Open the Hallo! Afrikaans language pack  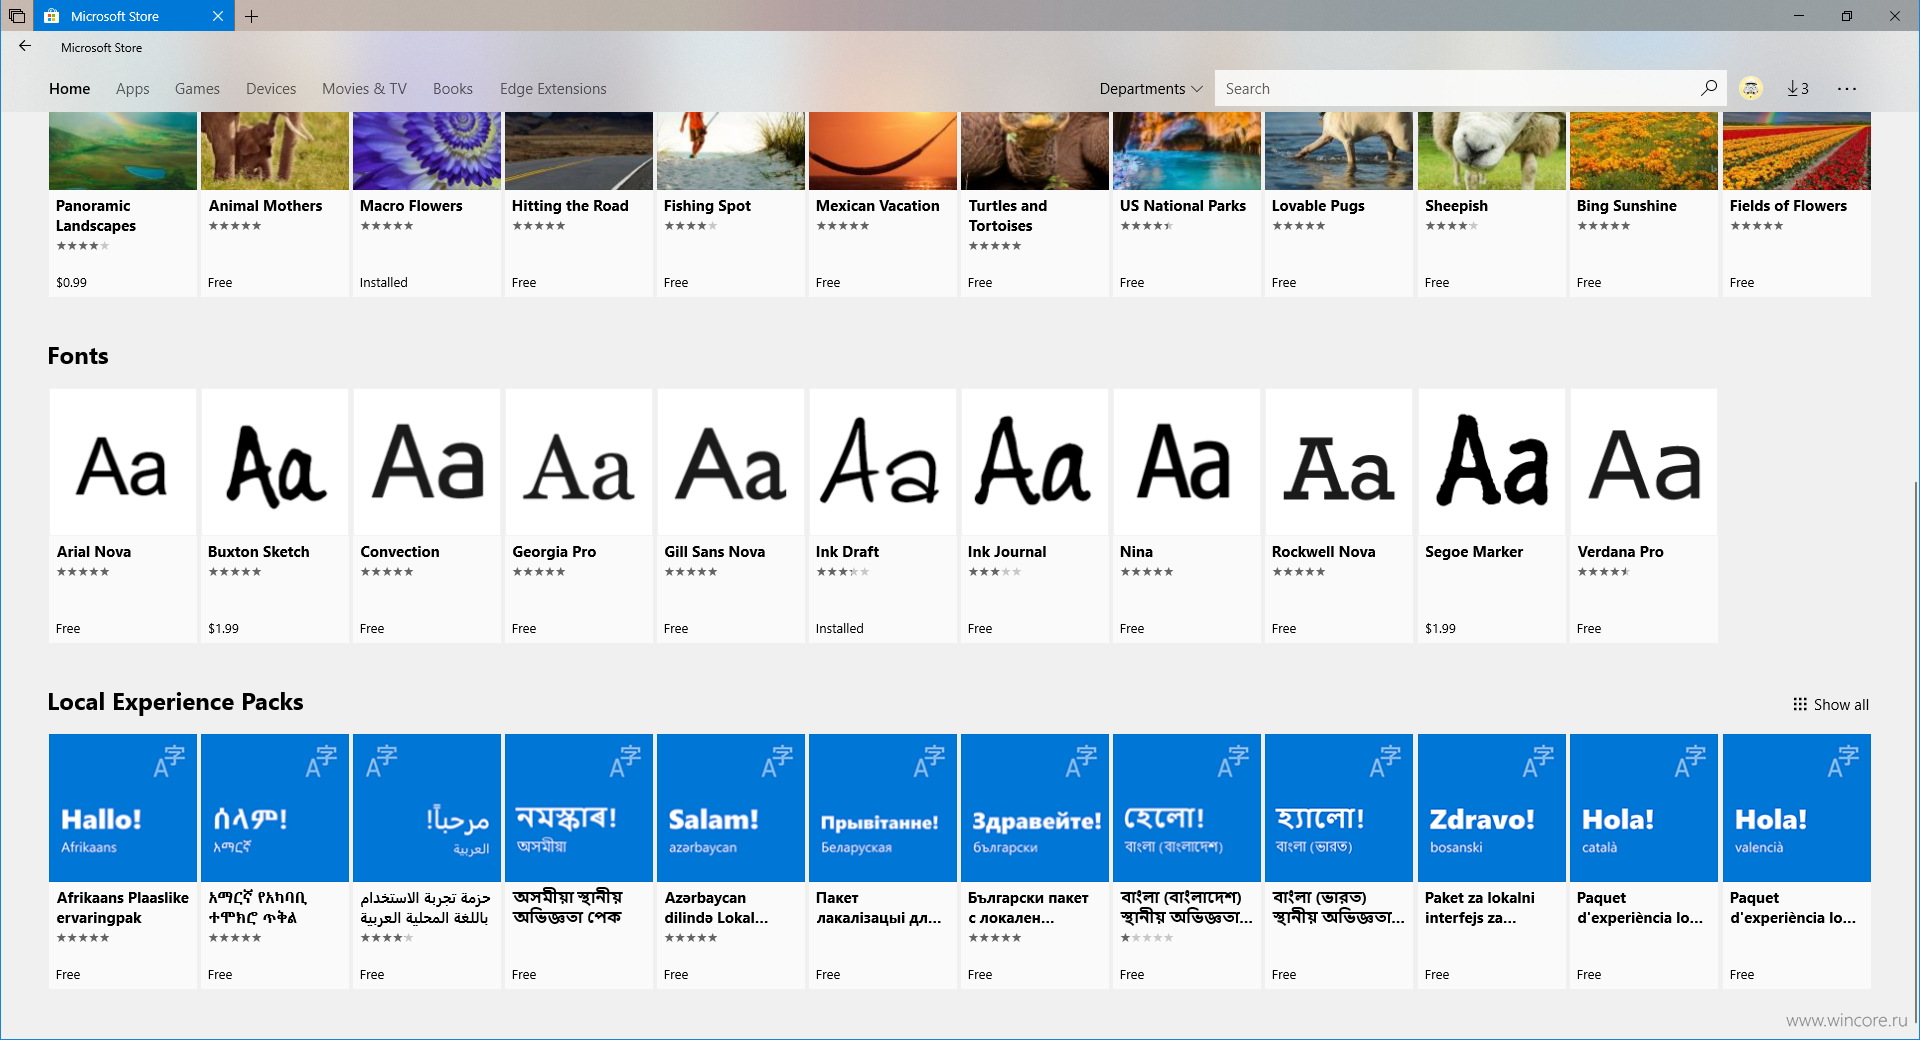[x=123, y=861]
